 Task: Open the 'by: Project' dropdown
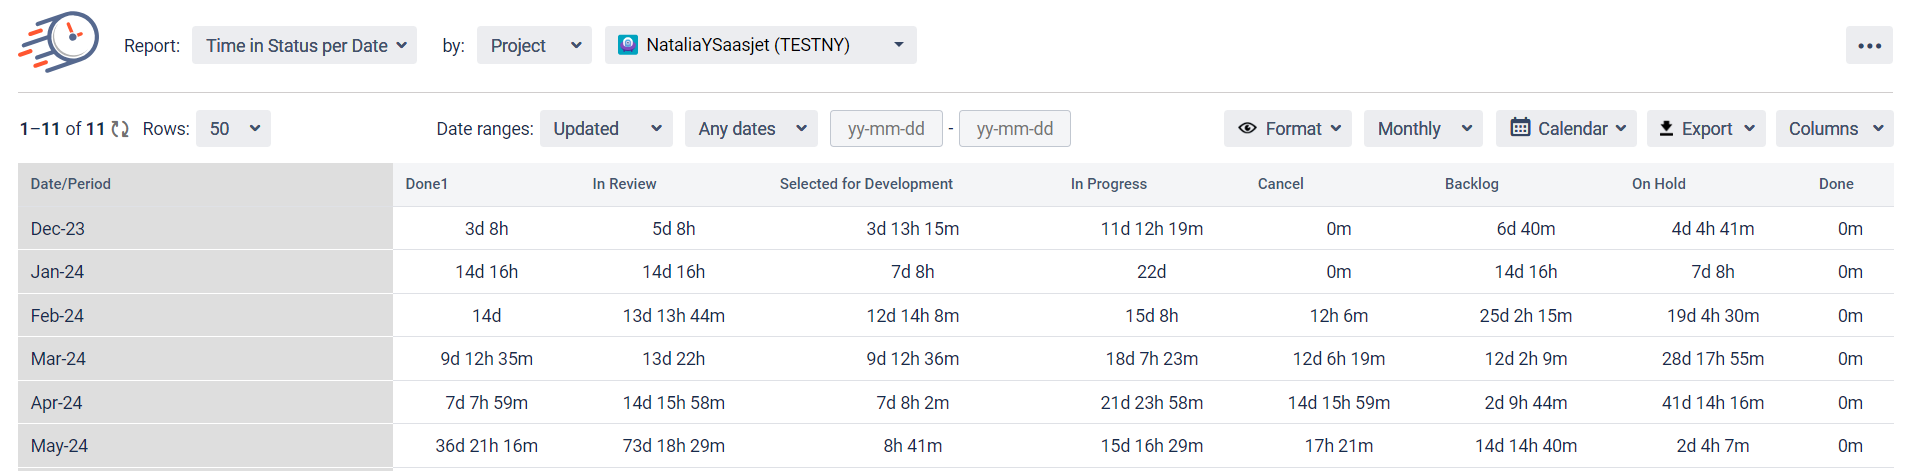[534, 45]
